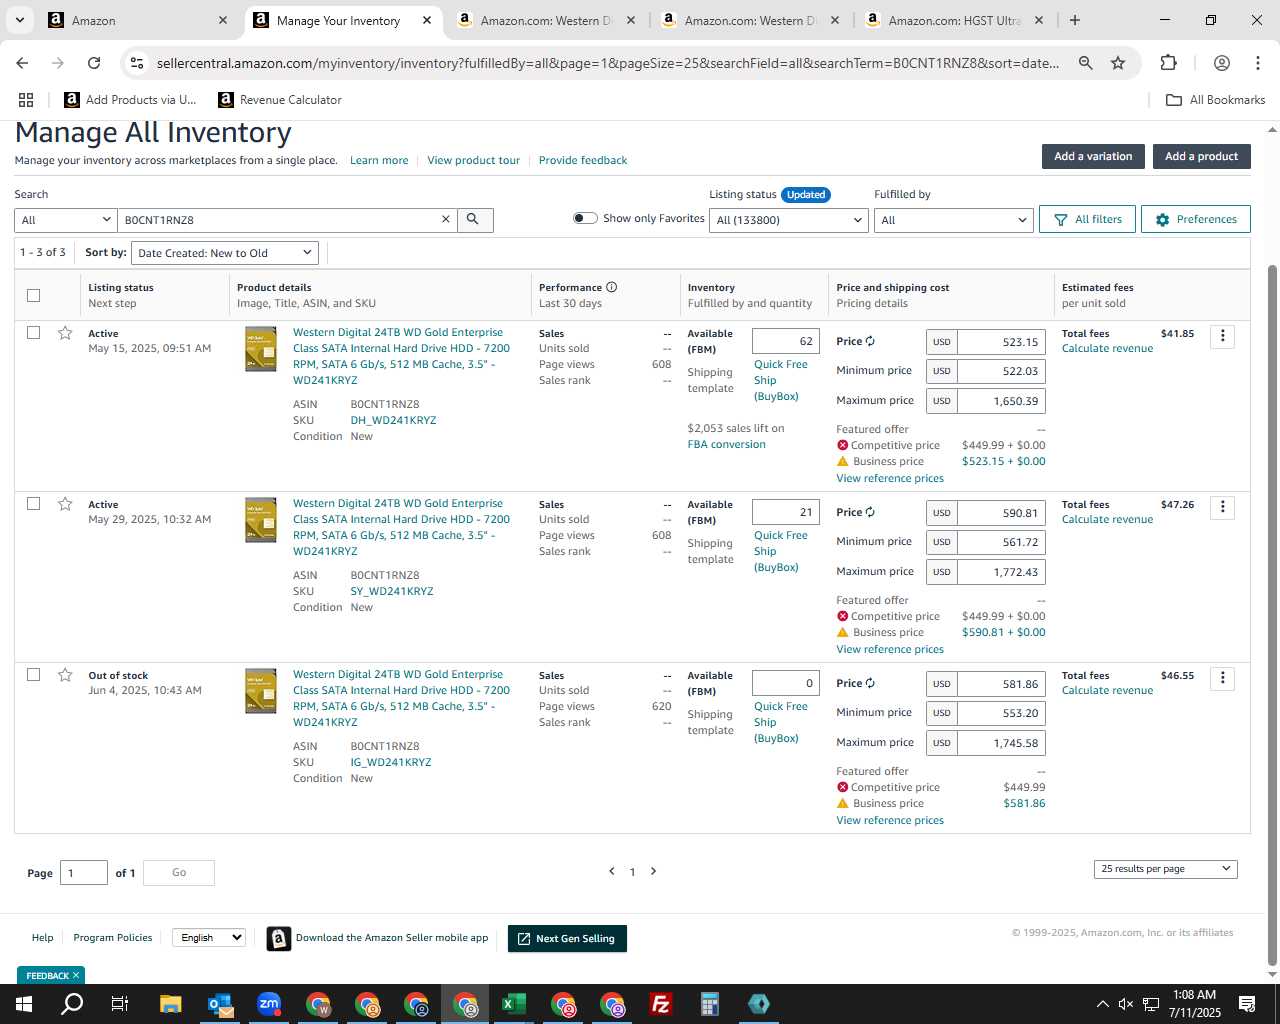Open the browser apps grid icon in bookmarks bar
1280x1024 pixels.
[x=26, y=100]
